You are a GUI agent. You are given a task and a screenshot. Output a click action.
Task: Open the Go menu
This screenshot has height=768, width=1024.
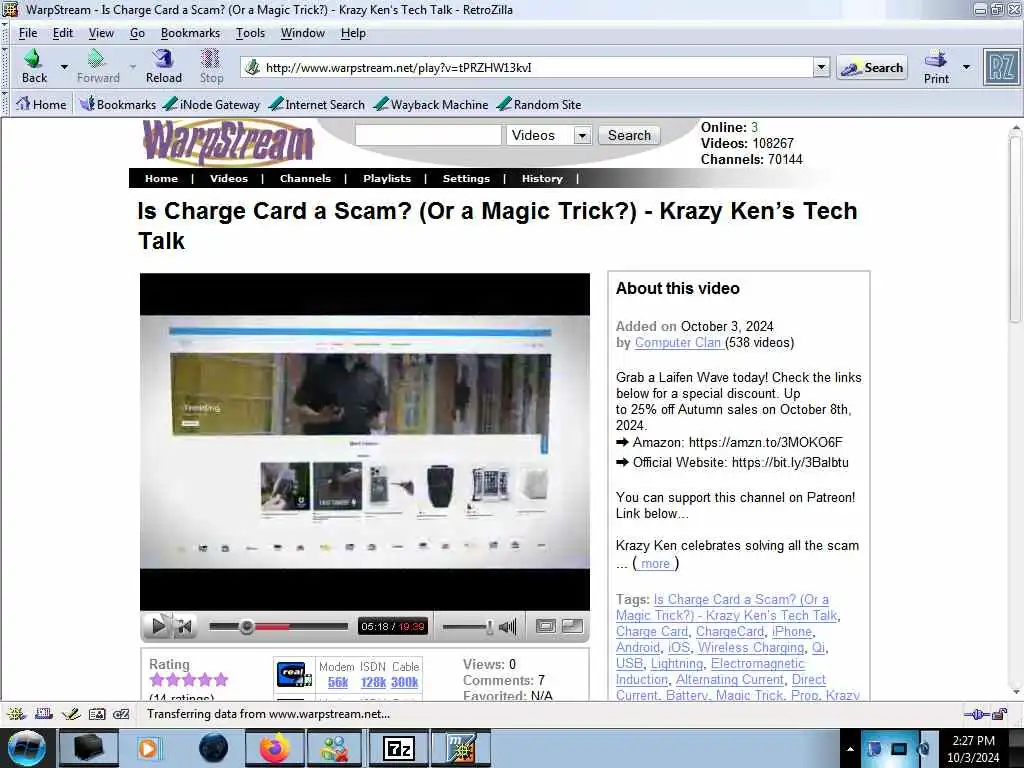click(x=137, y=33)
